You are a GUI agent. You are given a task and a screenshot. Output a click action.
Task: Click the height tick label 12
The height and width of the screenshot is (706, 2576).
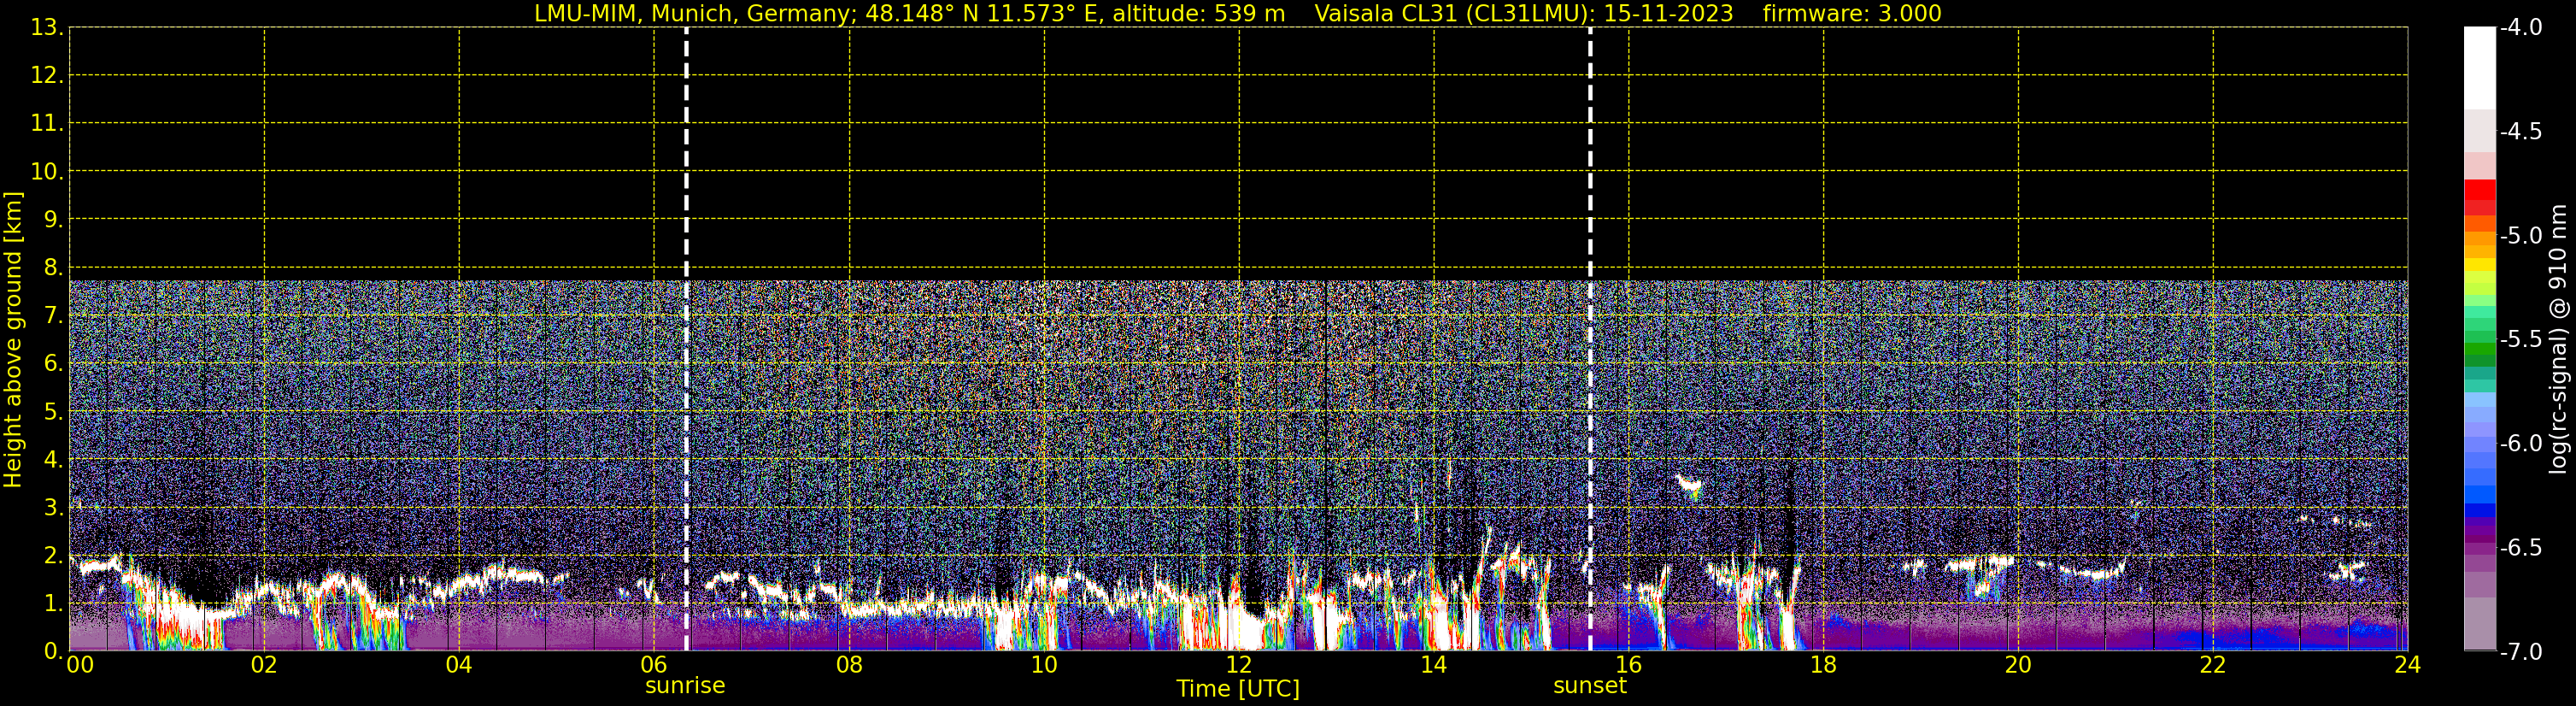46,76
